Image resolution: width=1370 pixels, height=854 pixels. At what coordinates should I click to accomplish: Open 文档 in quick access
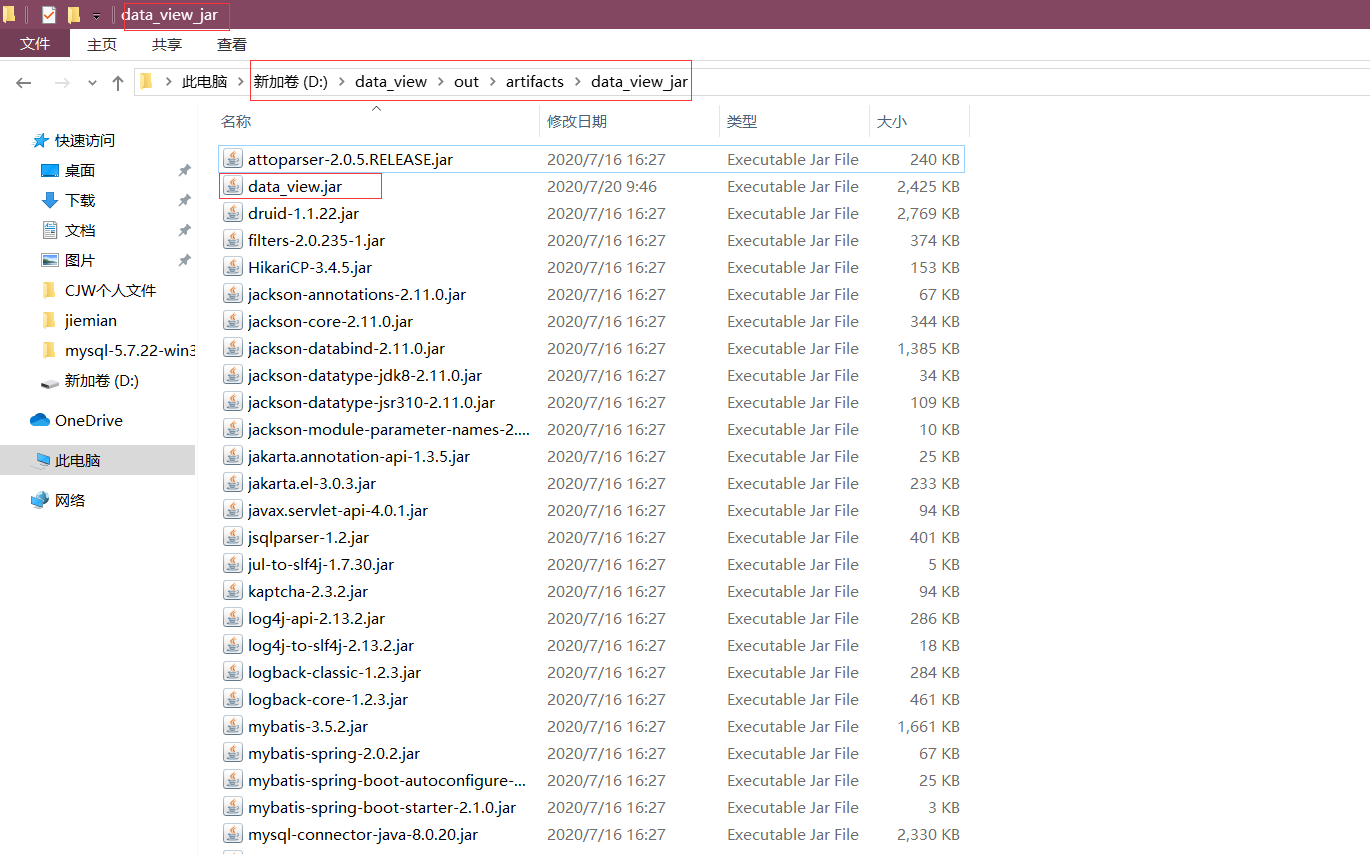coord(80,231)
